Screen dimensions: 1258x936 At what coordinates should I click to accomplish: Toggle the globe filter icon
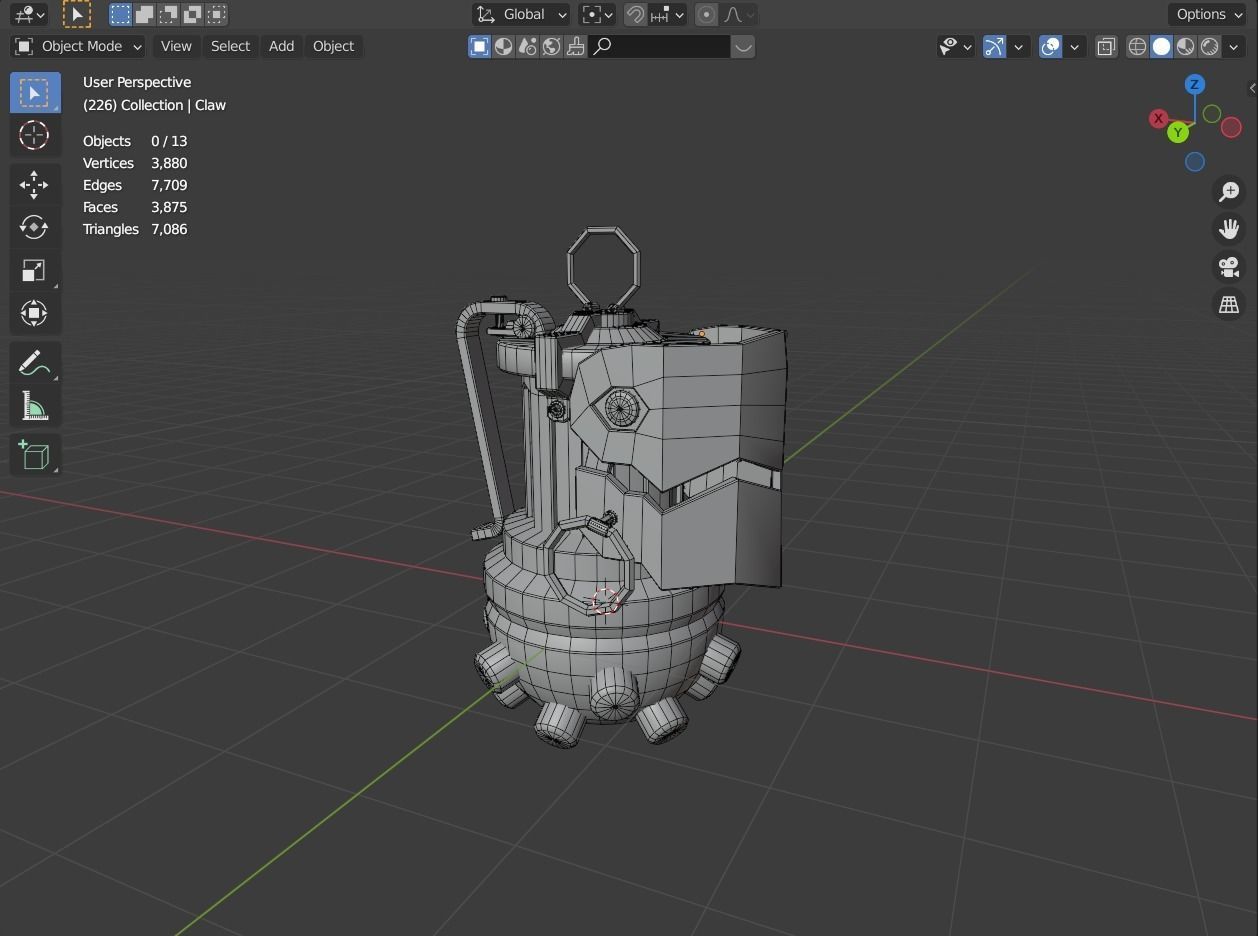click(552, 46)
